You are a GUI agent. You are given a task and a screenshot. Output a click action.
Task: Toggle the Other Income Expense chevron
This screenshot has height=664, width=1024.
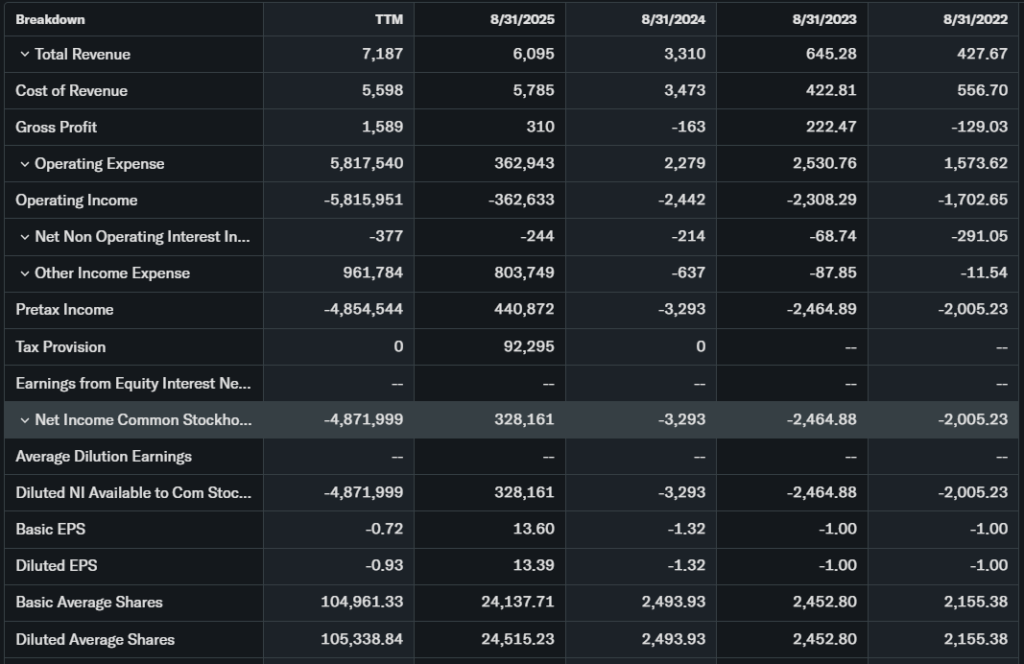[x=24, y=273]
